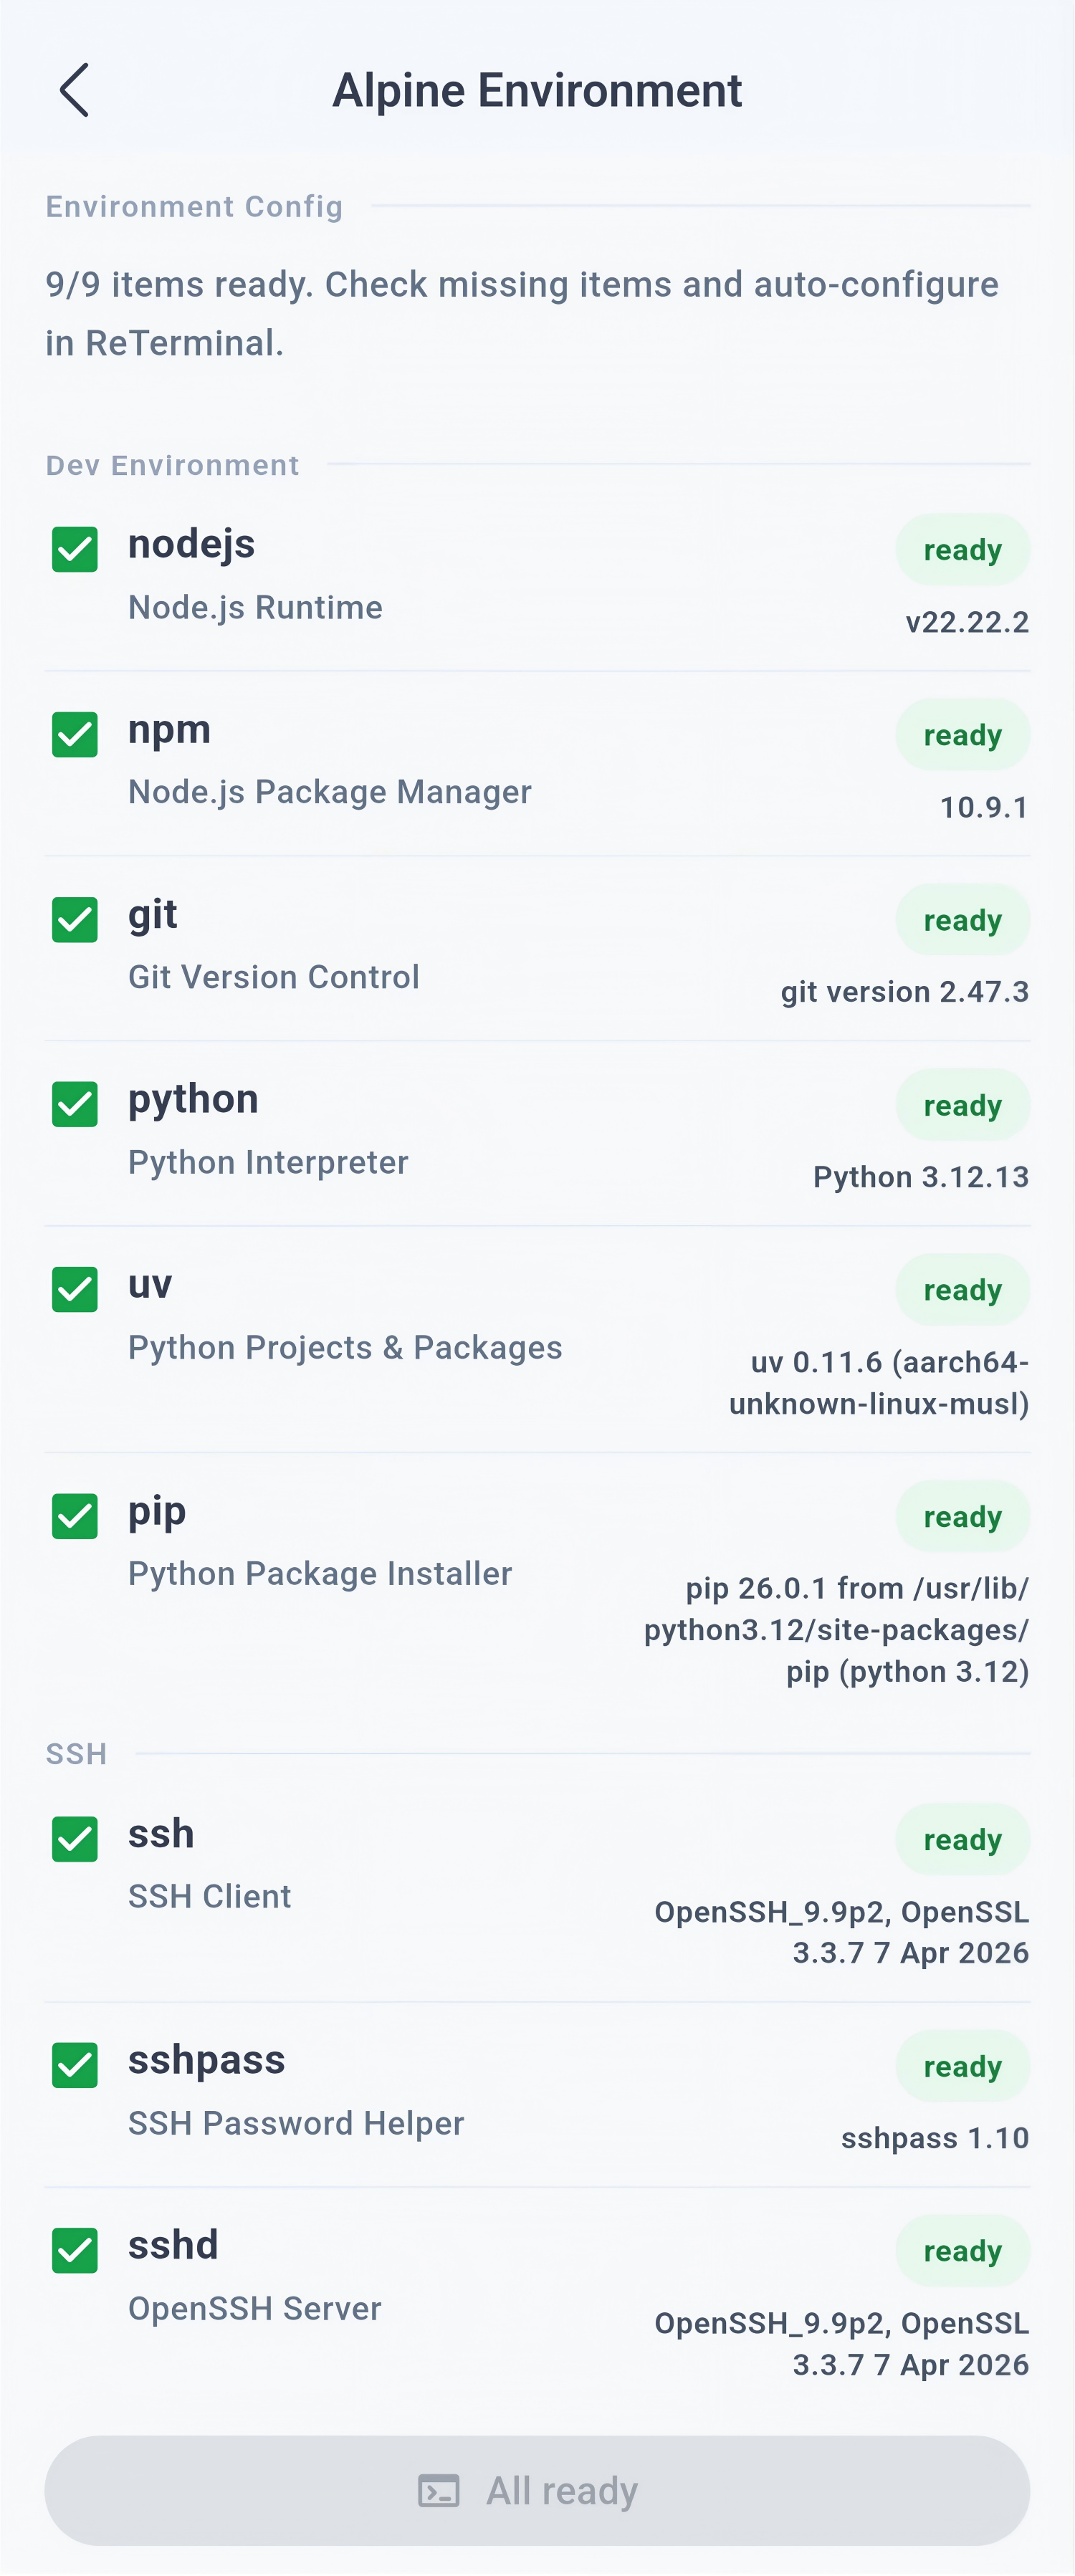
Task: Click the Python 3.12.13 version text
Action: click(921, 1177)
